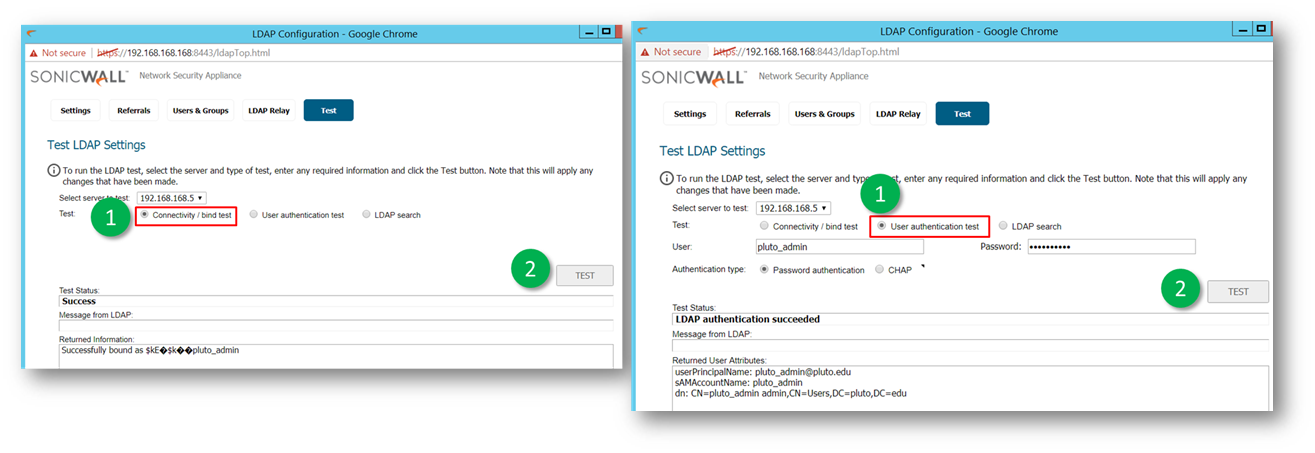Expand the server selection dropdown in right window

tap(793, 208)
